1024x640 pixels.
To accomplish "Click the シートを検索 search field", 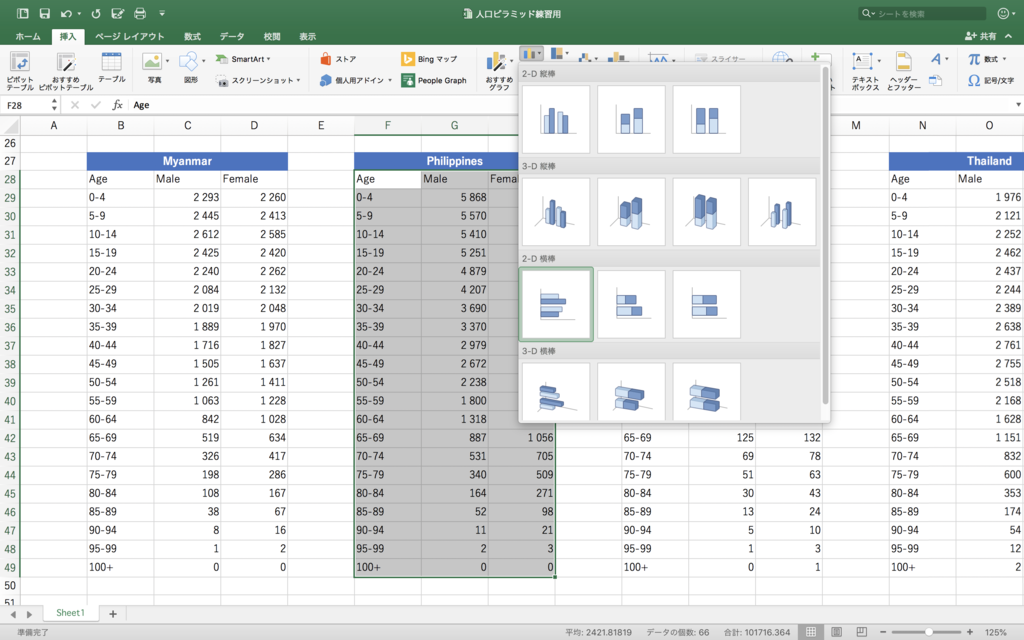I will pyautogui.click(x=923, y=13).
